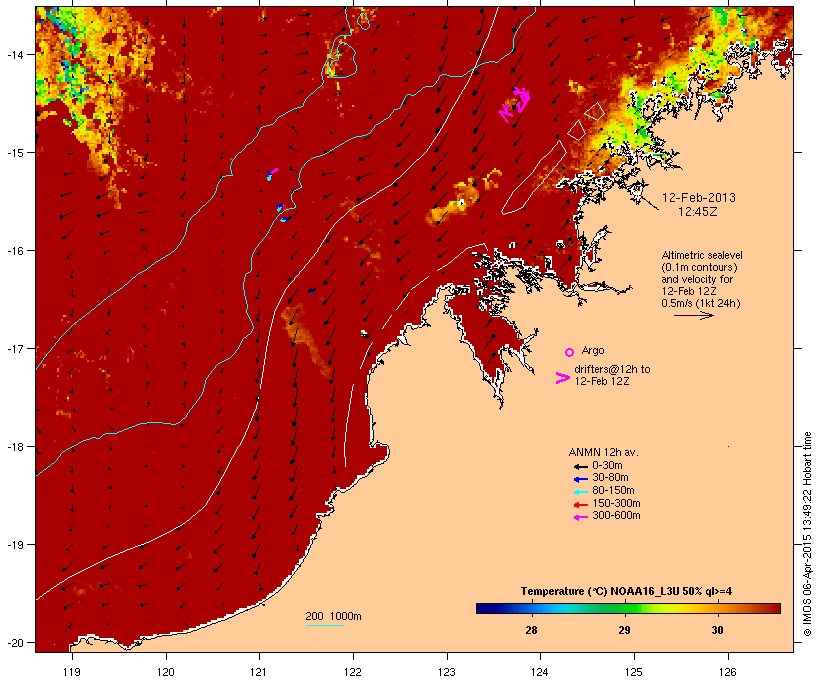The image size is (820, 680).
Task: Click the color bar tick label 30
Action: (718, 630)
